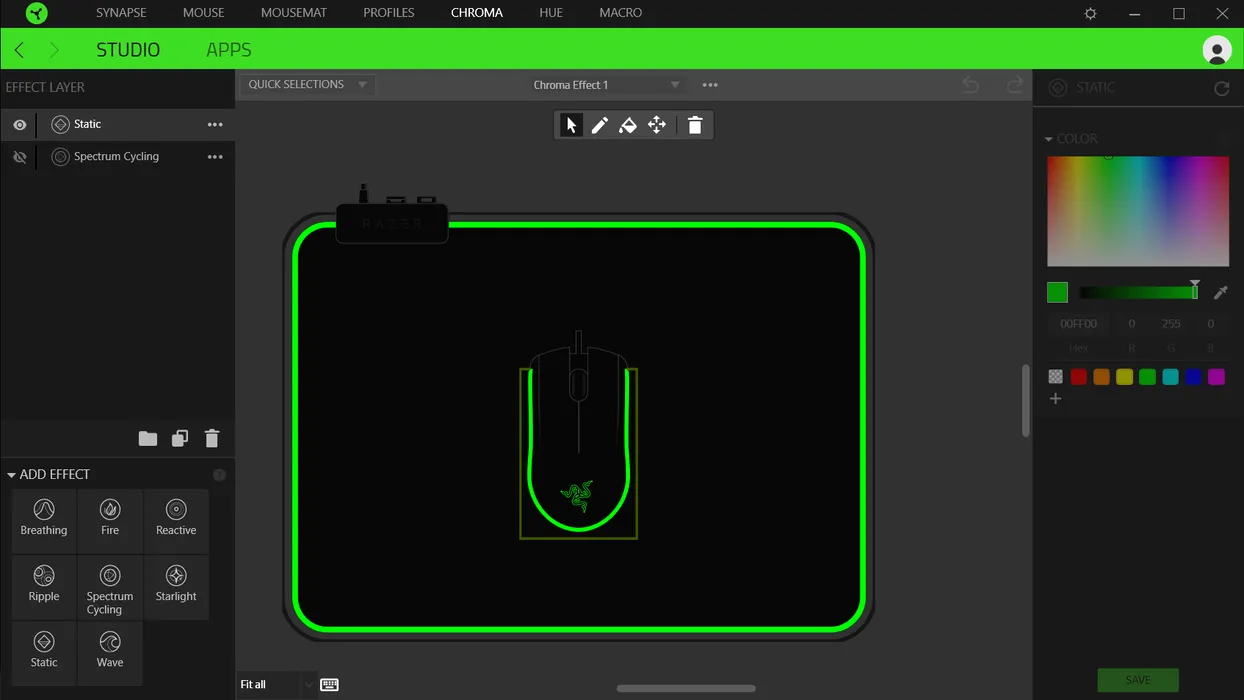The width and height of the screenshot is (1244, 700).
Task: Add the Static effect tile
Action: tap(44, 653)
